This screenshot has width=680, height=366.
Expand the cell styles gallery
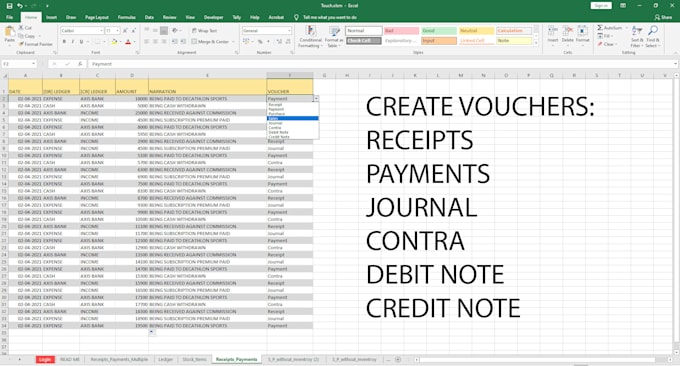click(536, 43)
